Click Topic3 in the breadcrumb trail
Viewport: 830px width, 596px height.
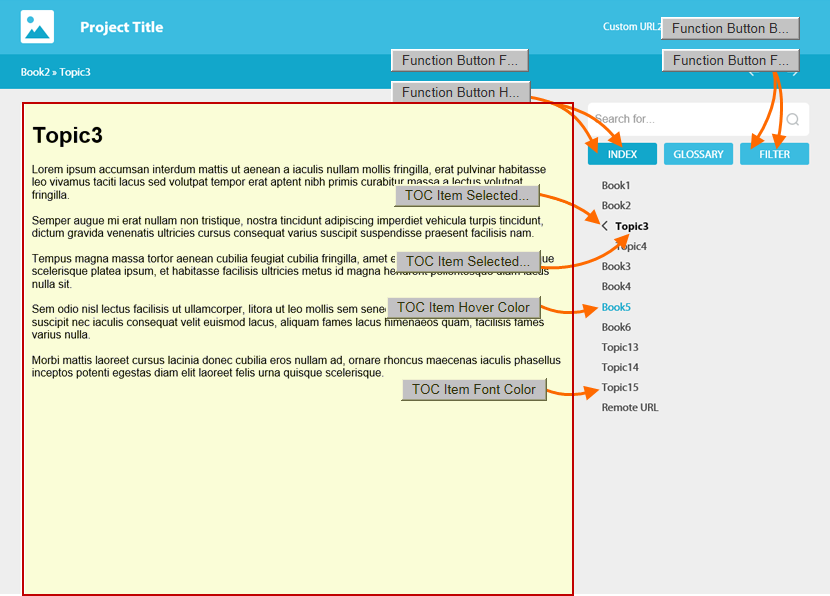tap(75, 72)
